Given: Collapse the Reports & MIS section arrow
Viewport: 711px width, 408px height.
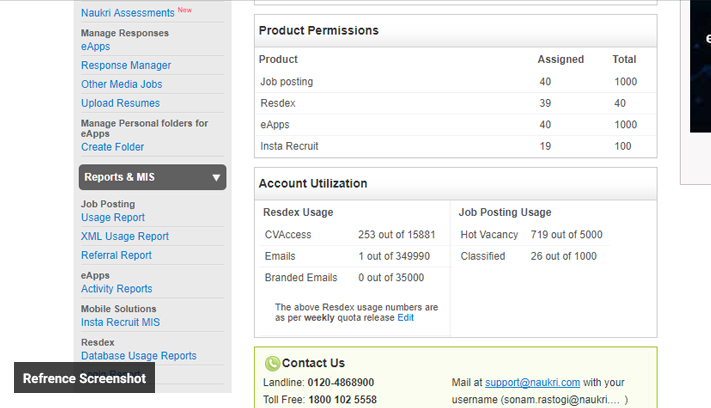Looking at the screenshot, I should click(x=216, y=178).
